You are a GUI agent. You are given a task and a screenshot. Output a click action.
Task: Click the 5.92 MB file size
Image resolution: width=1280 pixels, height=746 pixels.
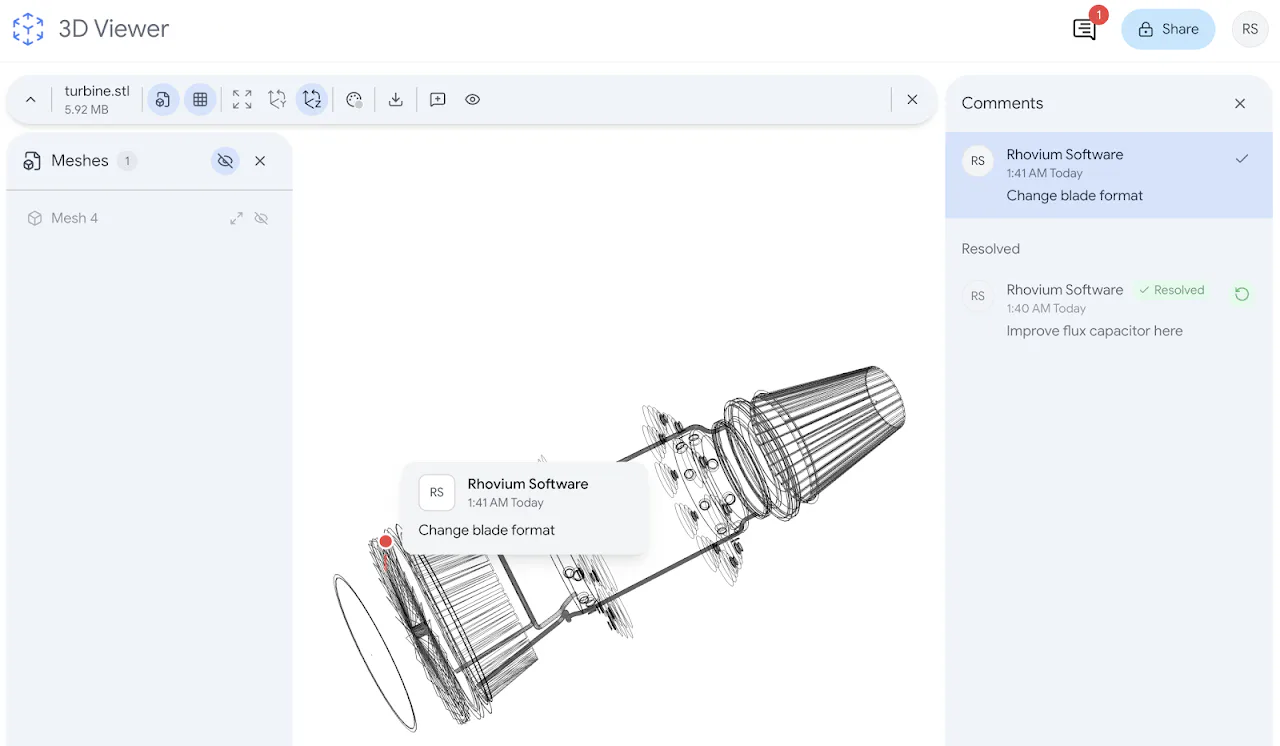86,110
